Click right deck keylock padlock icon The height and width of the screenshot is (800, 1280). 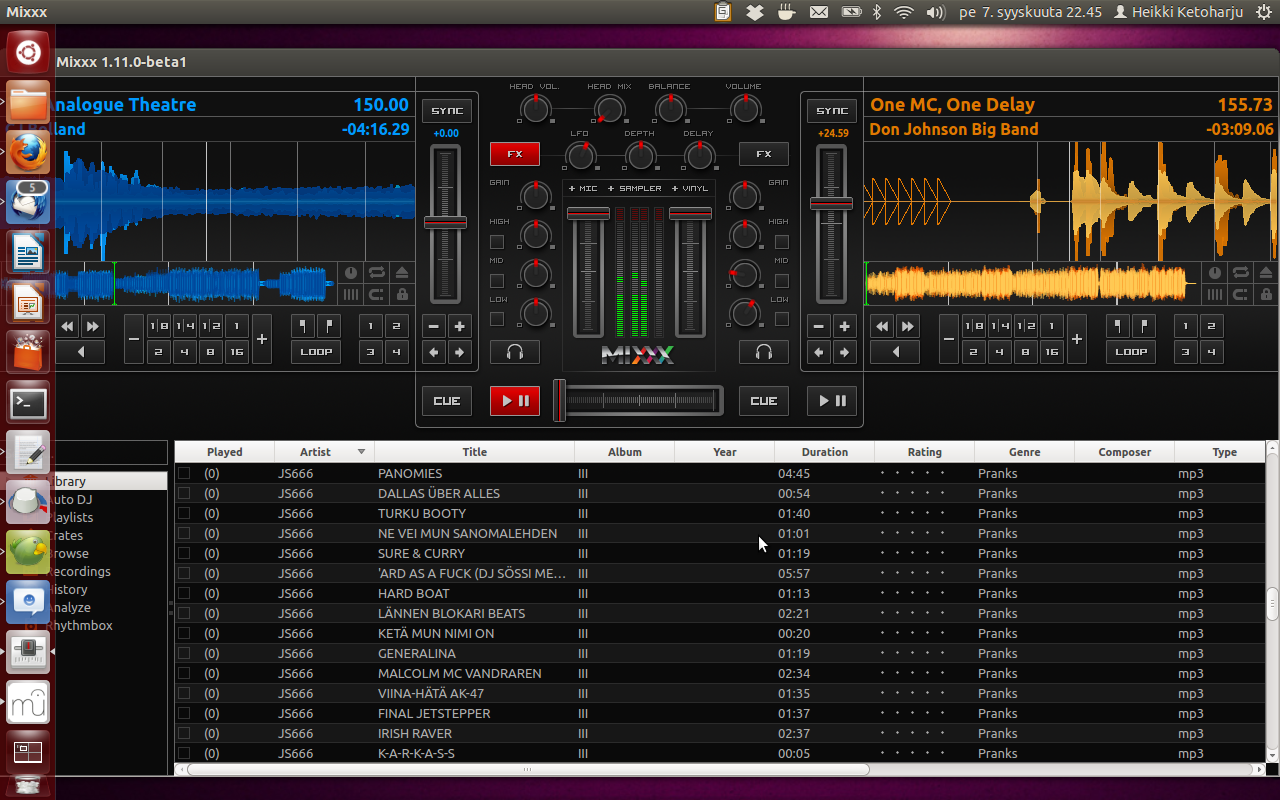(1264, 295)
